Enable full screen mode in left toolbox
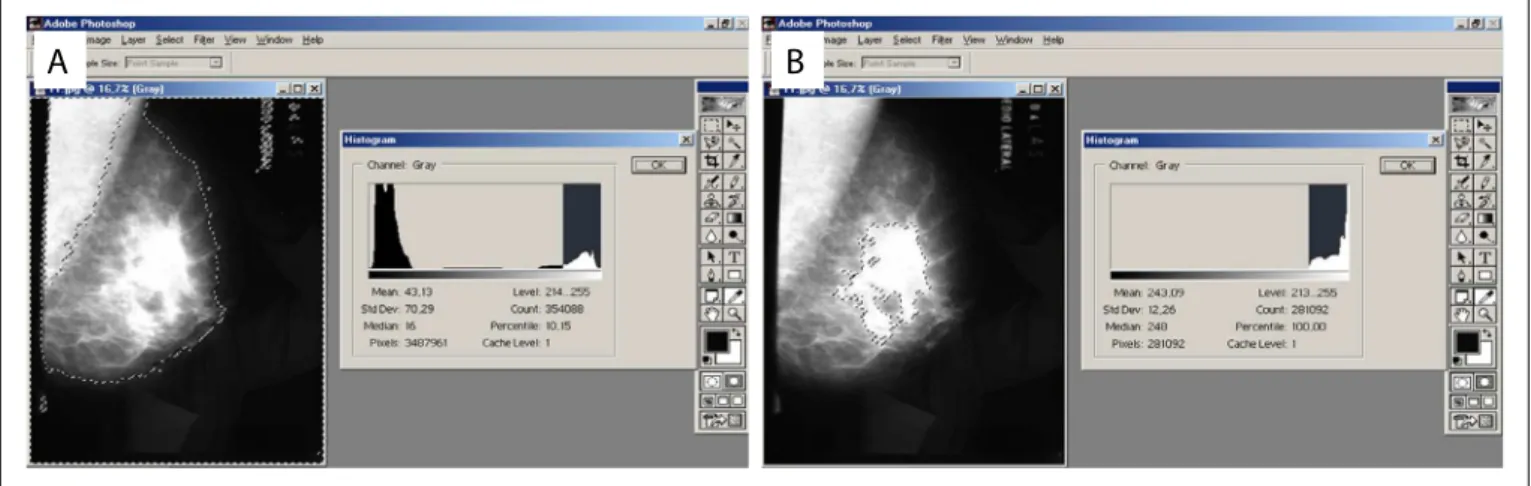This screenshot has height=486, width=1531. tap(737, 401)
